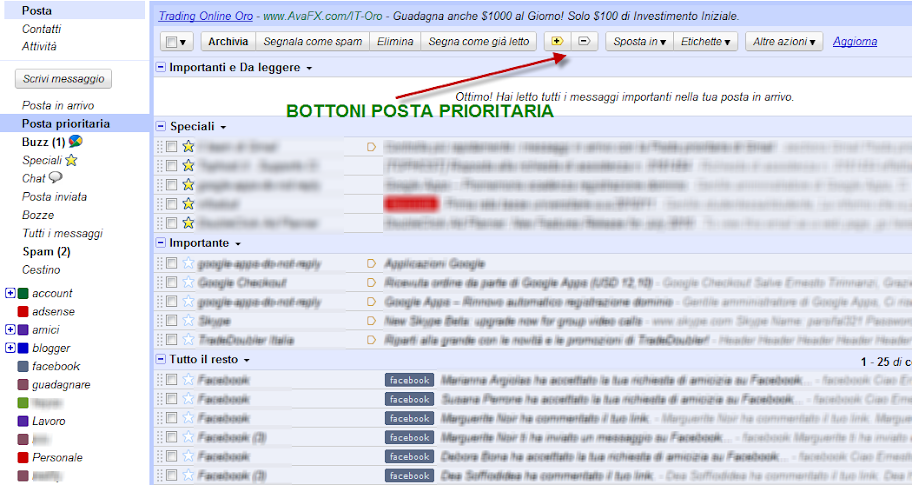The width and height of the screenshot is (912, 485).
Task: Tick checkbox for Marianna Argiolas Facebook message
Action: (171, 380)
